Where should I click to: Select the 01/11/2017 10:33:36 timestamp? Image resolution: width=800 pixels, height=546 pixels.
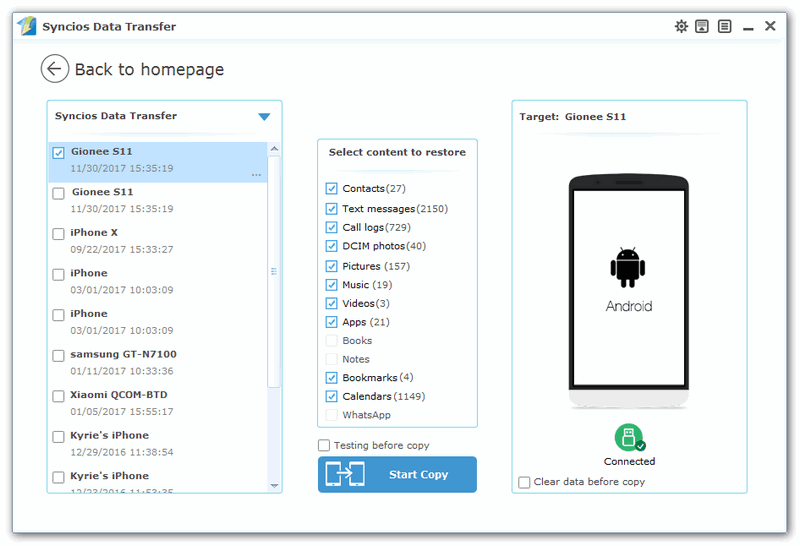point(122,371)
